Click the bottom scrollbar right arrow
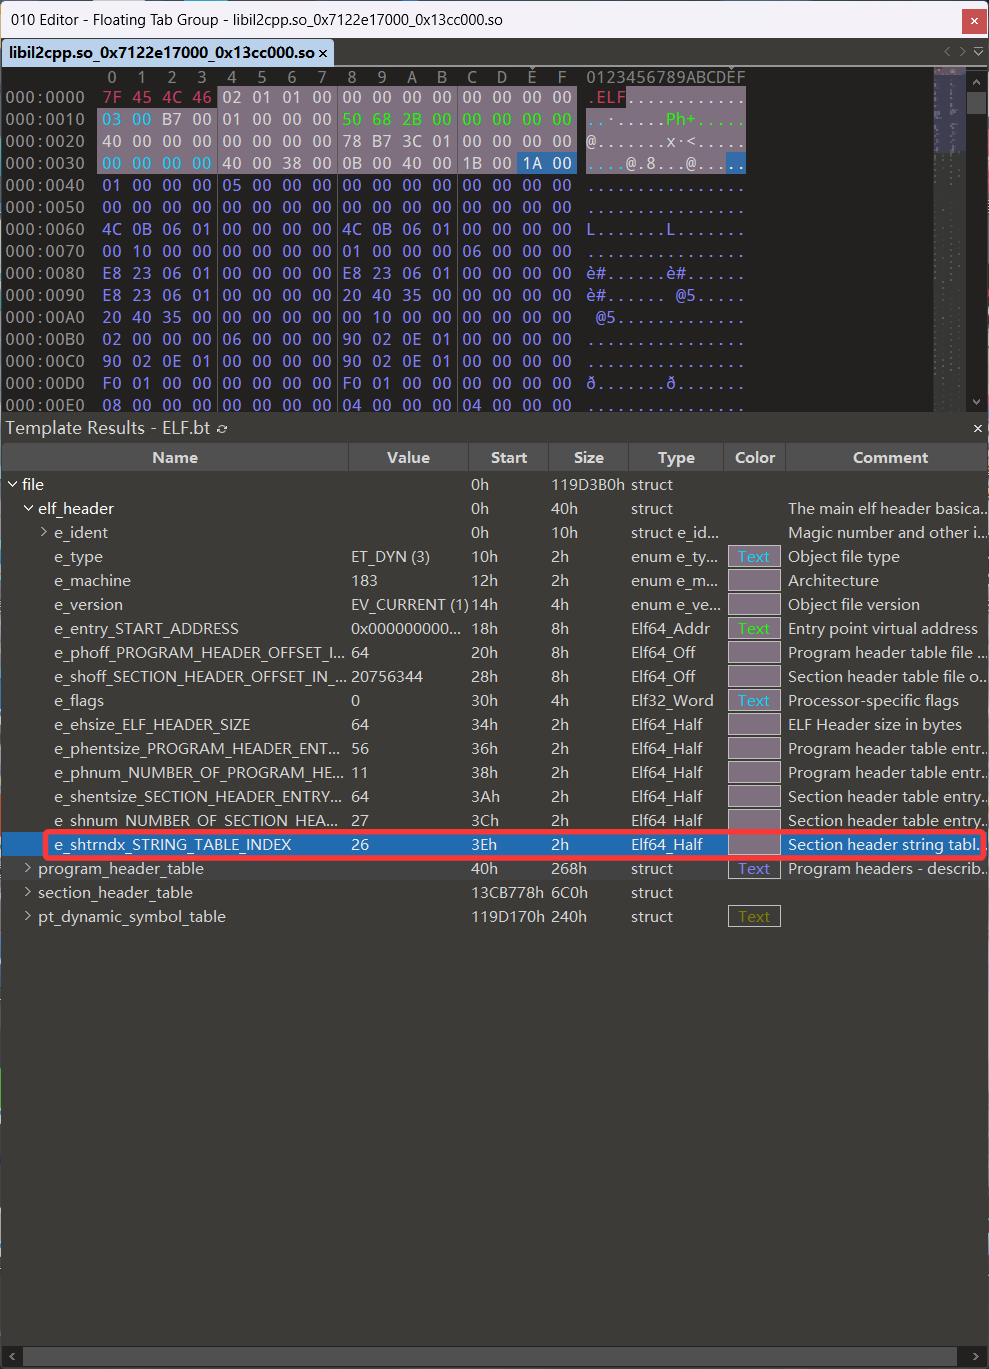 click(976, 1357)
